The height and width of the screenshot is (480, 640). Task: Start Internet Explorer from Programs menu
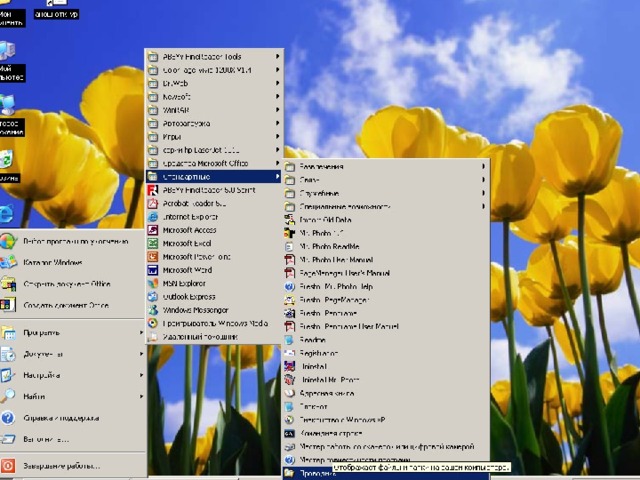pos(213,217)
